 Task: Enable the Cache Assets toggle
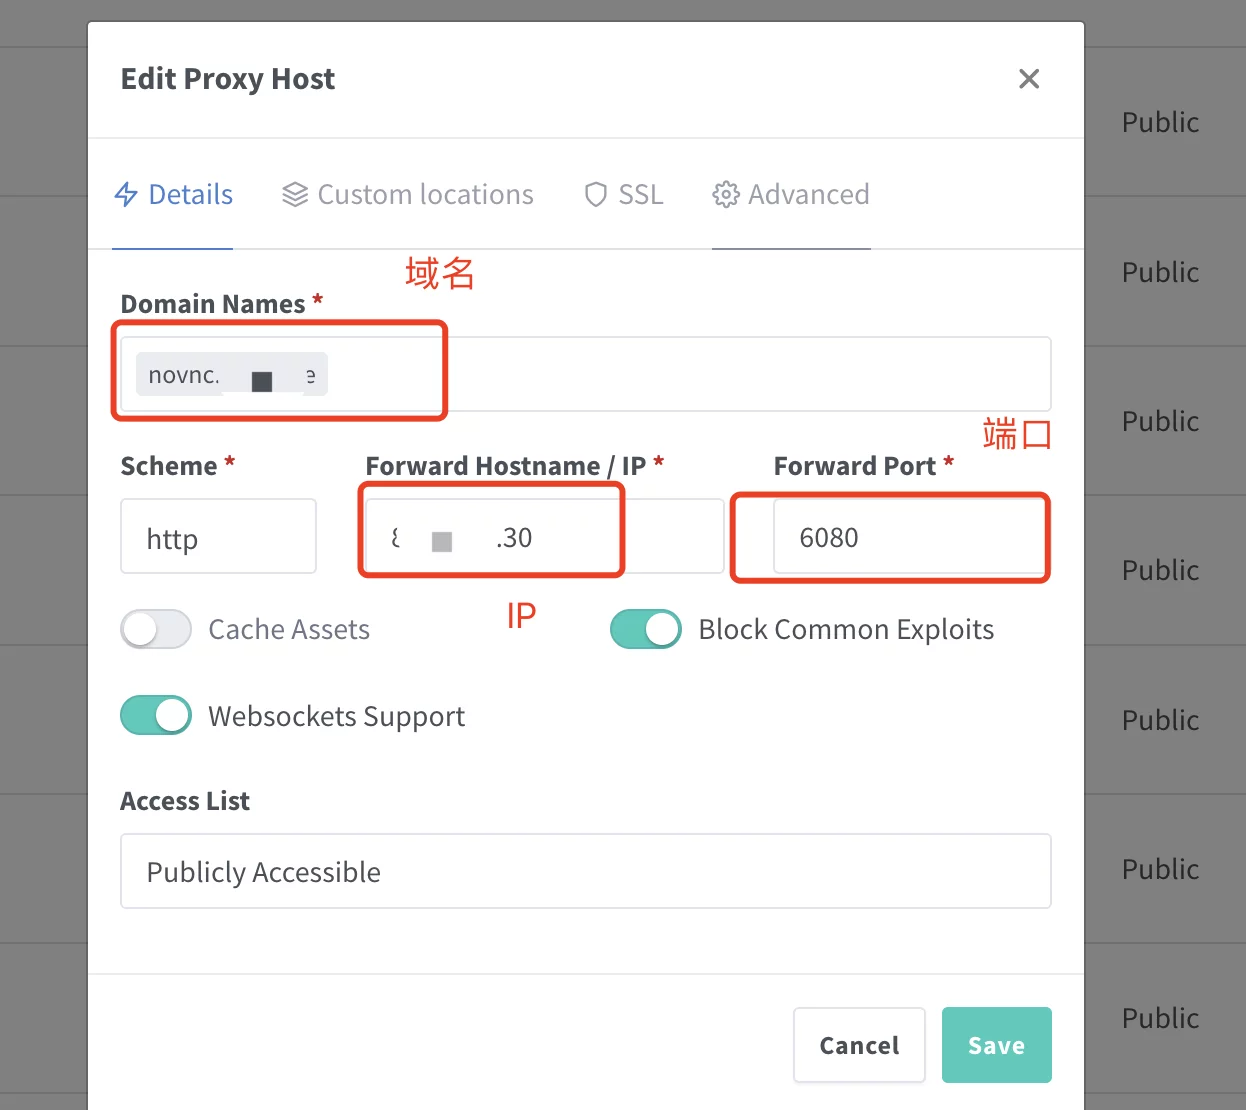156,629
